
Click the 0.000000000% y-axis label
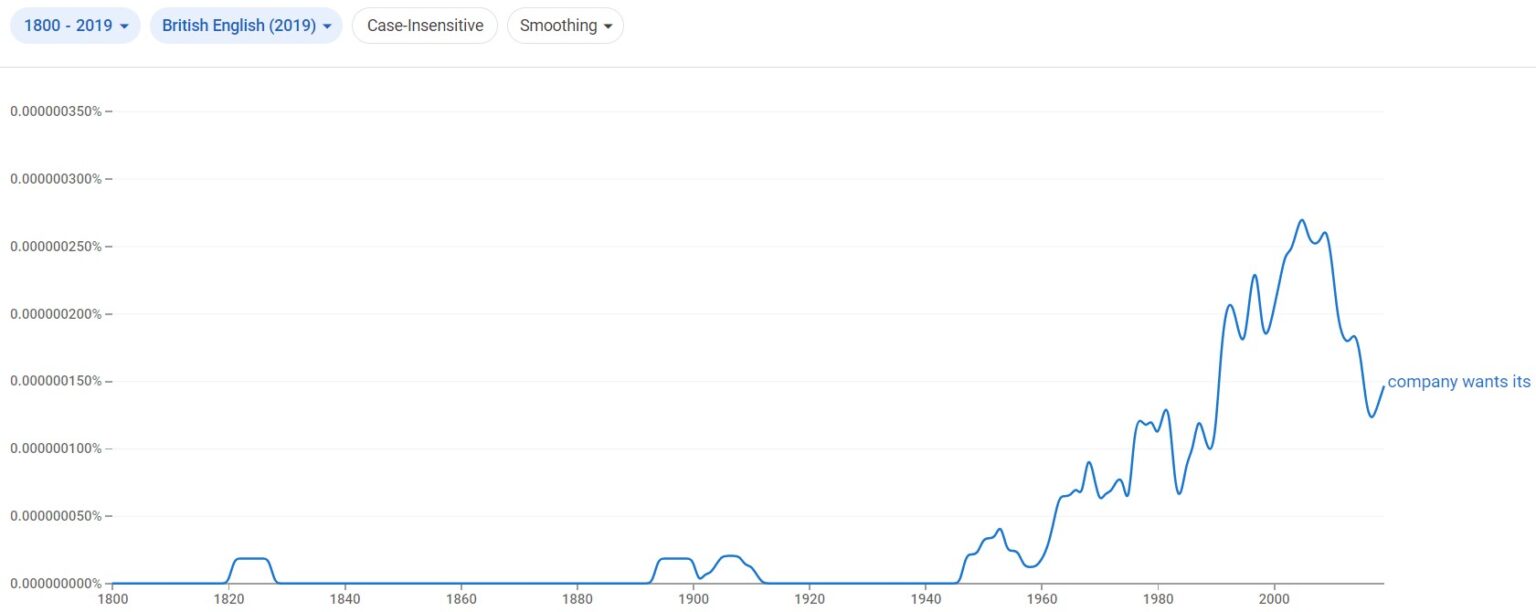56,583
